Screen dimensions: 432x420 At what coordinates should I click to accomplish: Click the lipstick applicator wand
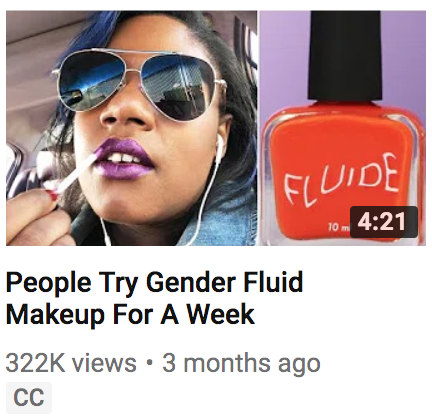[x=73, y=177]
